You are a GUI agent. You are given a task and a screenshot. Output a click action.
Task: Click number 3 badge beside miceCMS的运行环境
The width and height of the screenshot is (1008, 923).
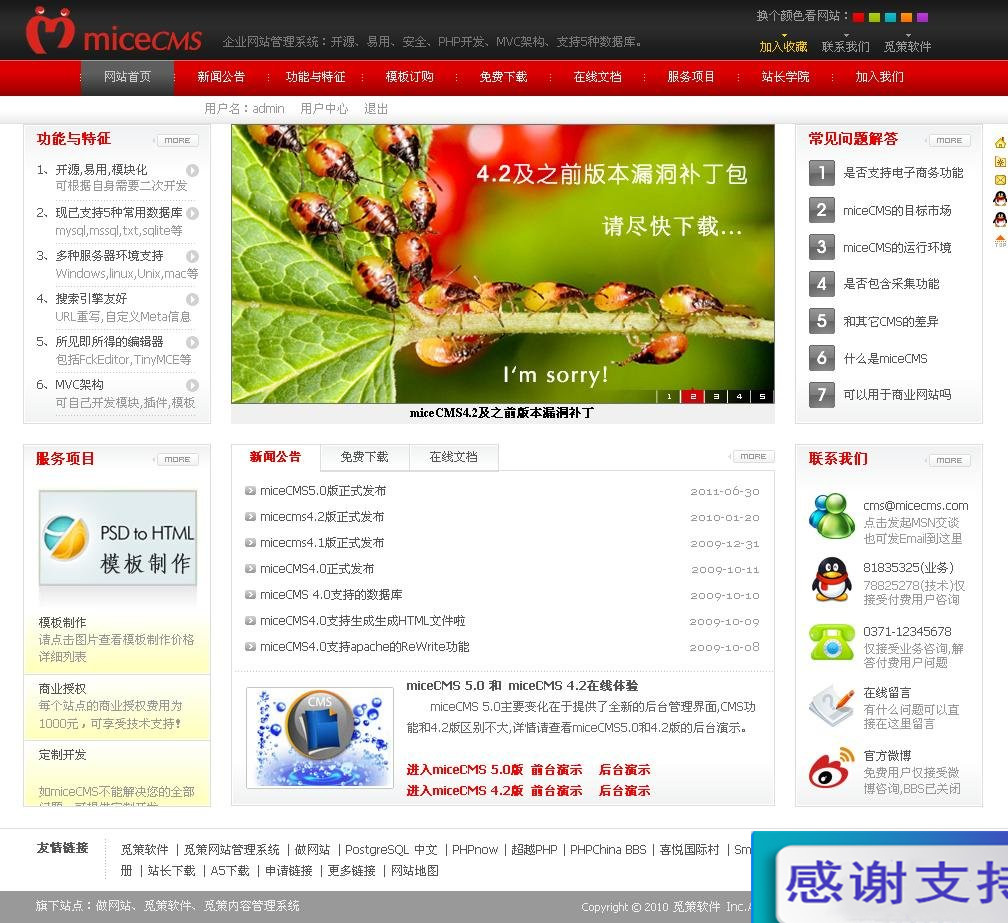point(822,247)
